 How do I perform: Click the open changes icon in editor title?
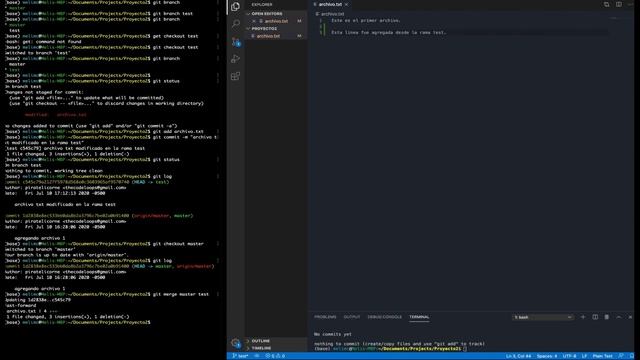pos(607,4)
